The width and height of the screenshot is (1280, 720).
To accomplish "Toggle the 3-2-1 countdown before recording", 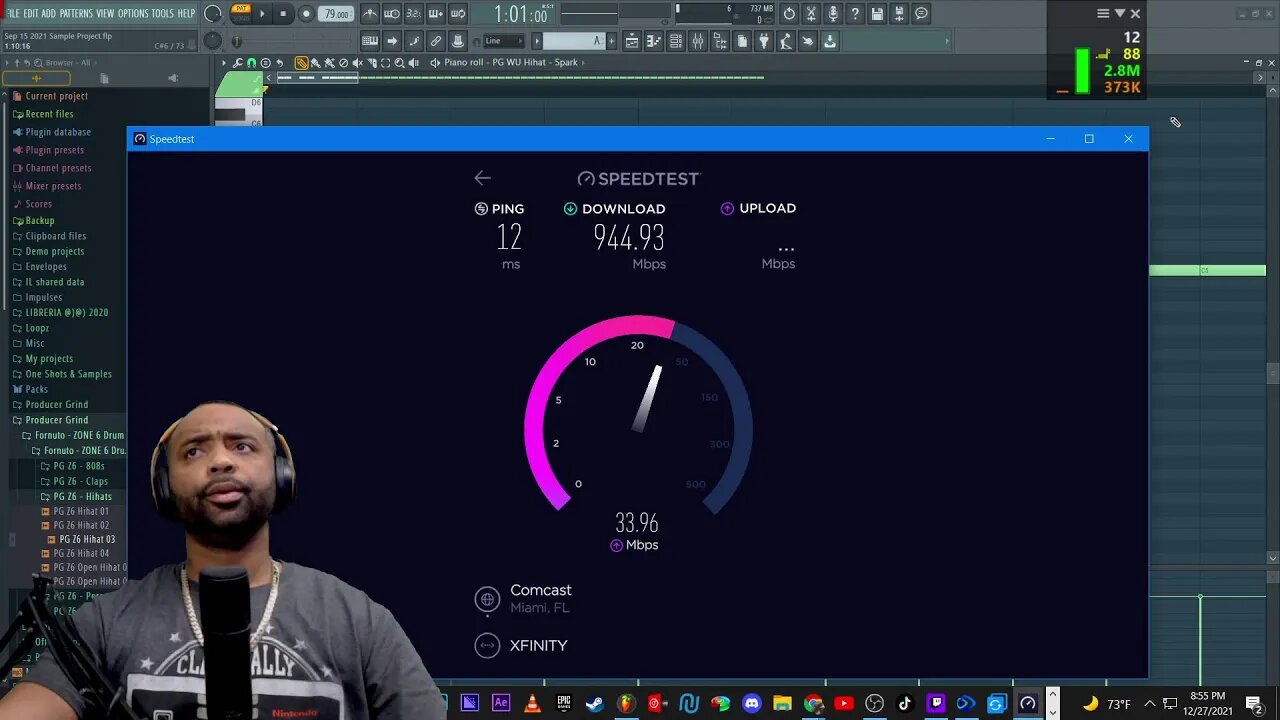I will pyautogui.click(x=414, y=14).
